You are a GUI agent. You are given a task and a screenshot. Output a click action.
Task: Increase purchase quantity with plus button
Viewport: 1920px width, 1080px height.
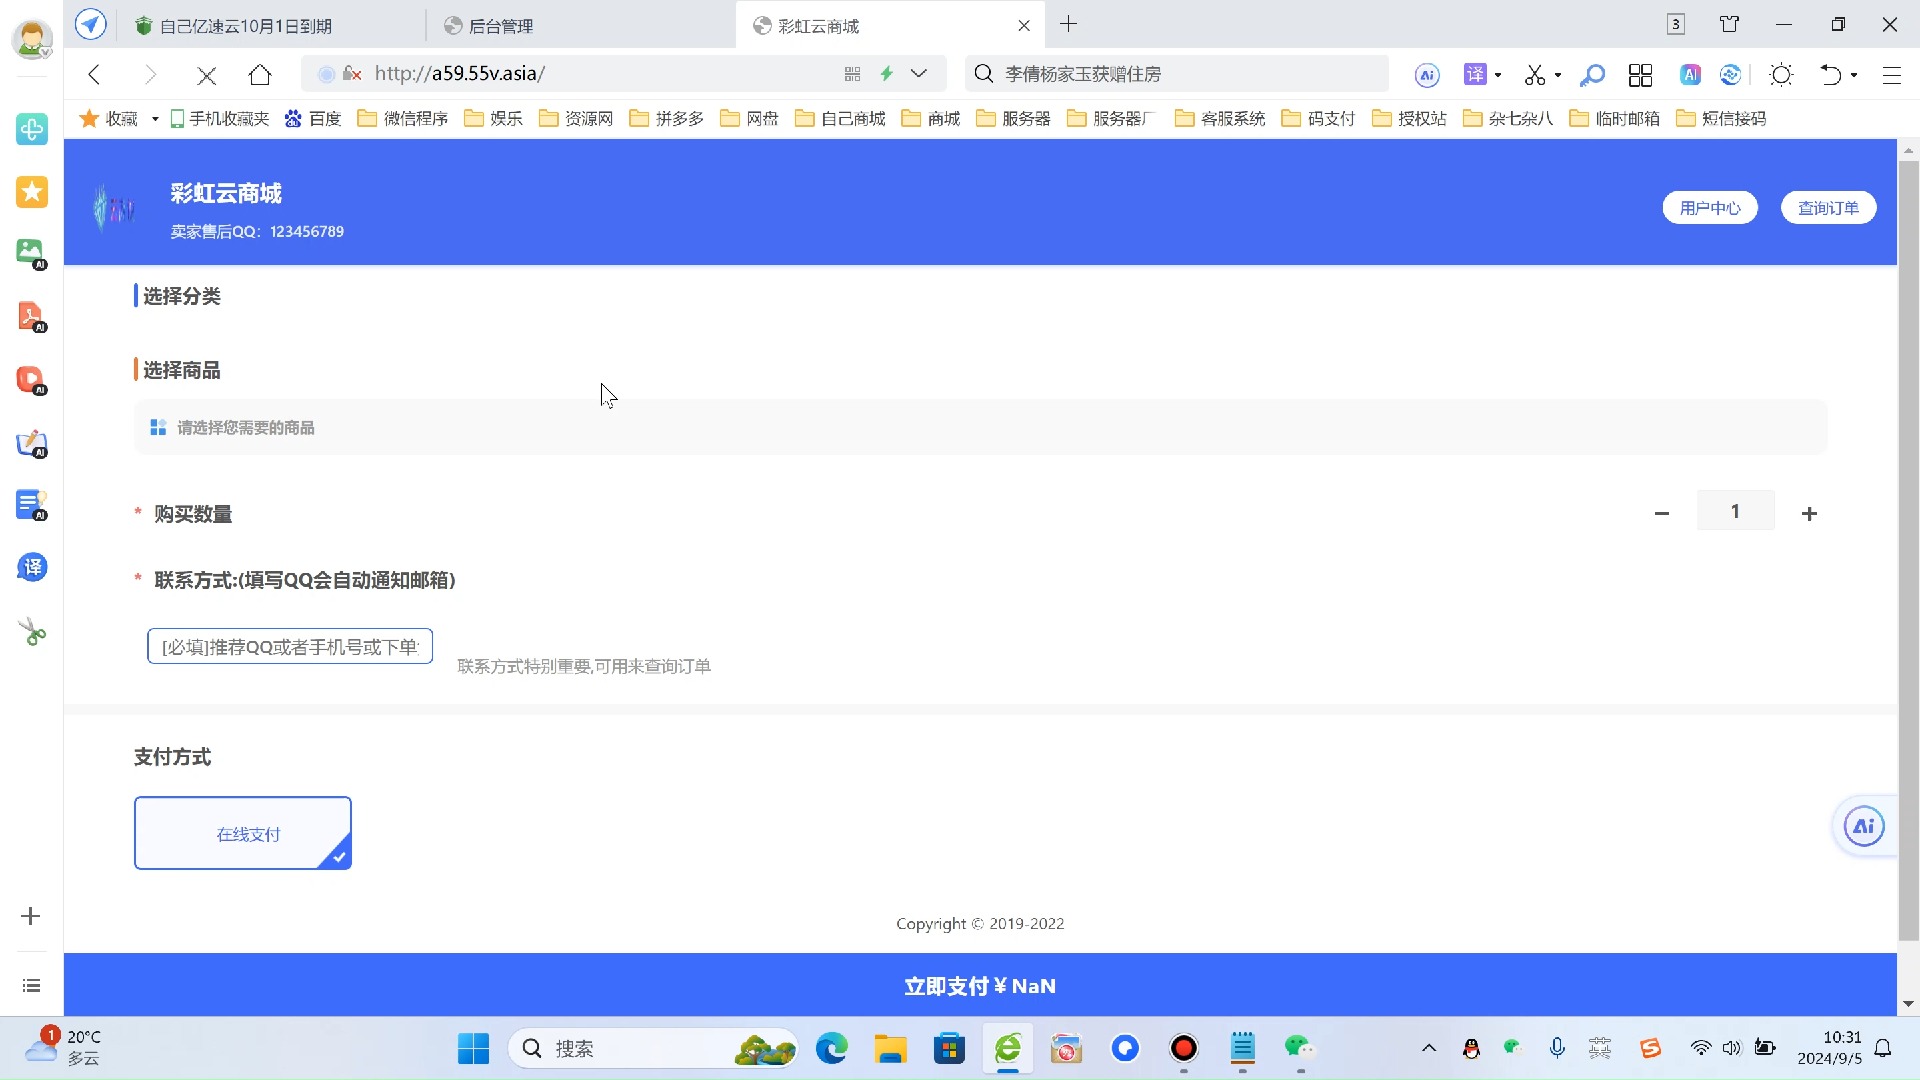[1809, 513]
